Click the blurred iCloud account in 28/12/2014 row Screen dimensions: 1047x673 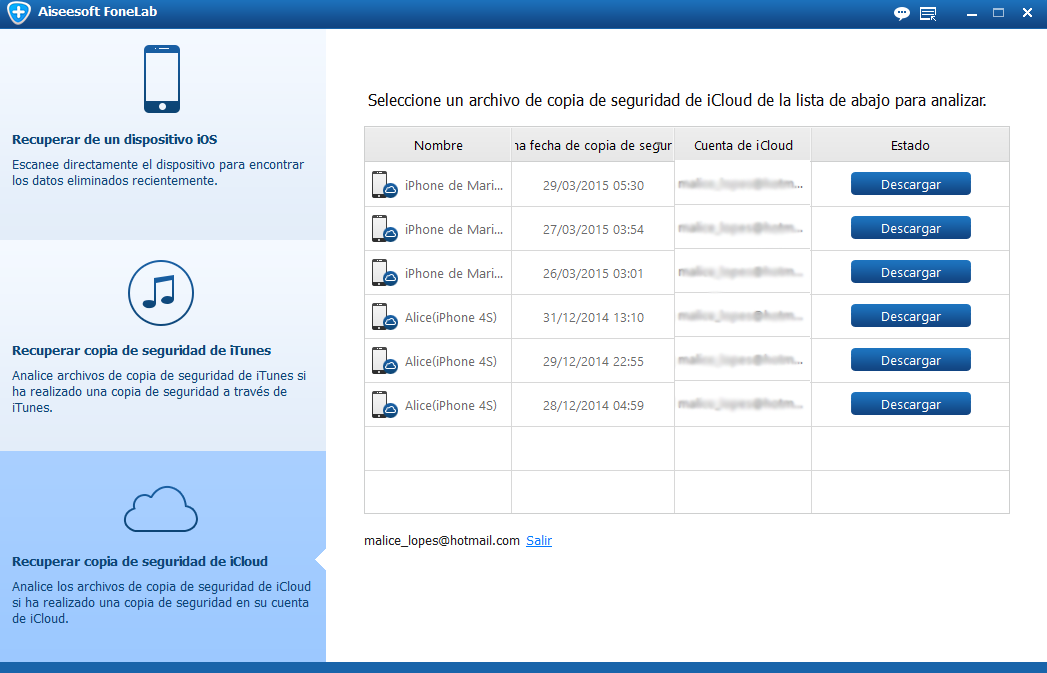tap(741, 403)
